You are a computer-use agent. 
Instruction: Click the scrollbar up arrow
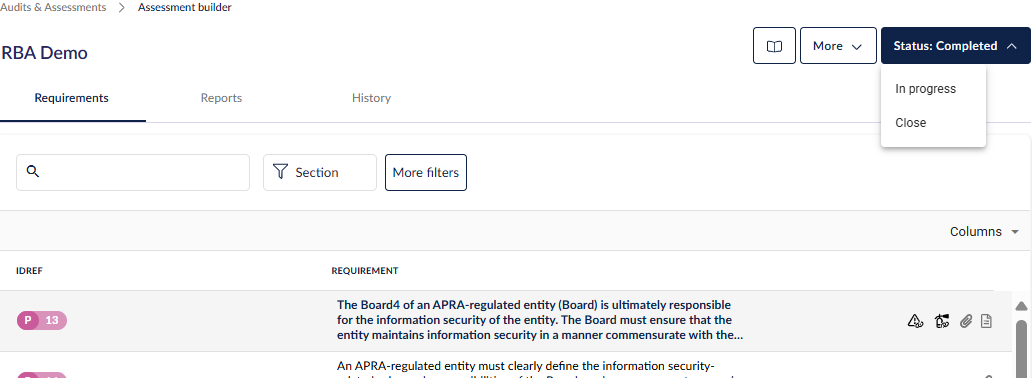pyautogui.click(x=1021, y=306)
